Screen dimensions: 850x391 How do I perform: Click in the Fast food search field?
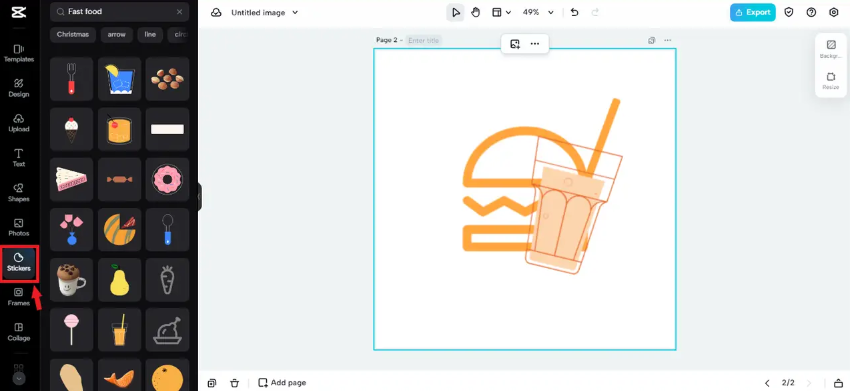coord(119,11)
